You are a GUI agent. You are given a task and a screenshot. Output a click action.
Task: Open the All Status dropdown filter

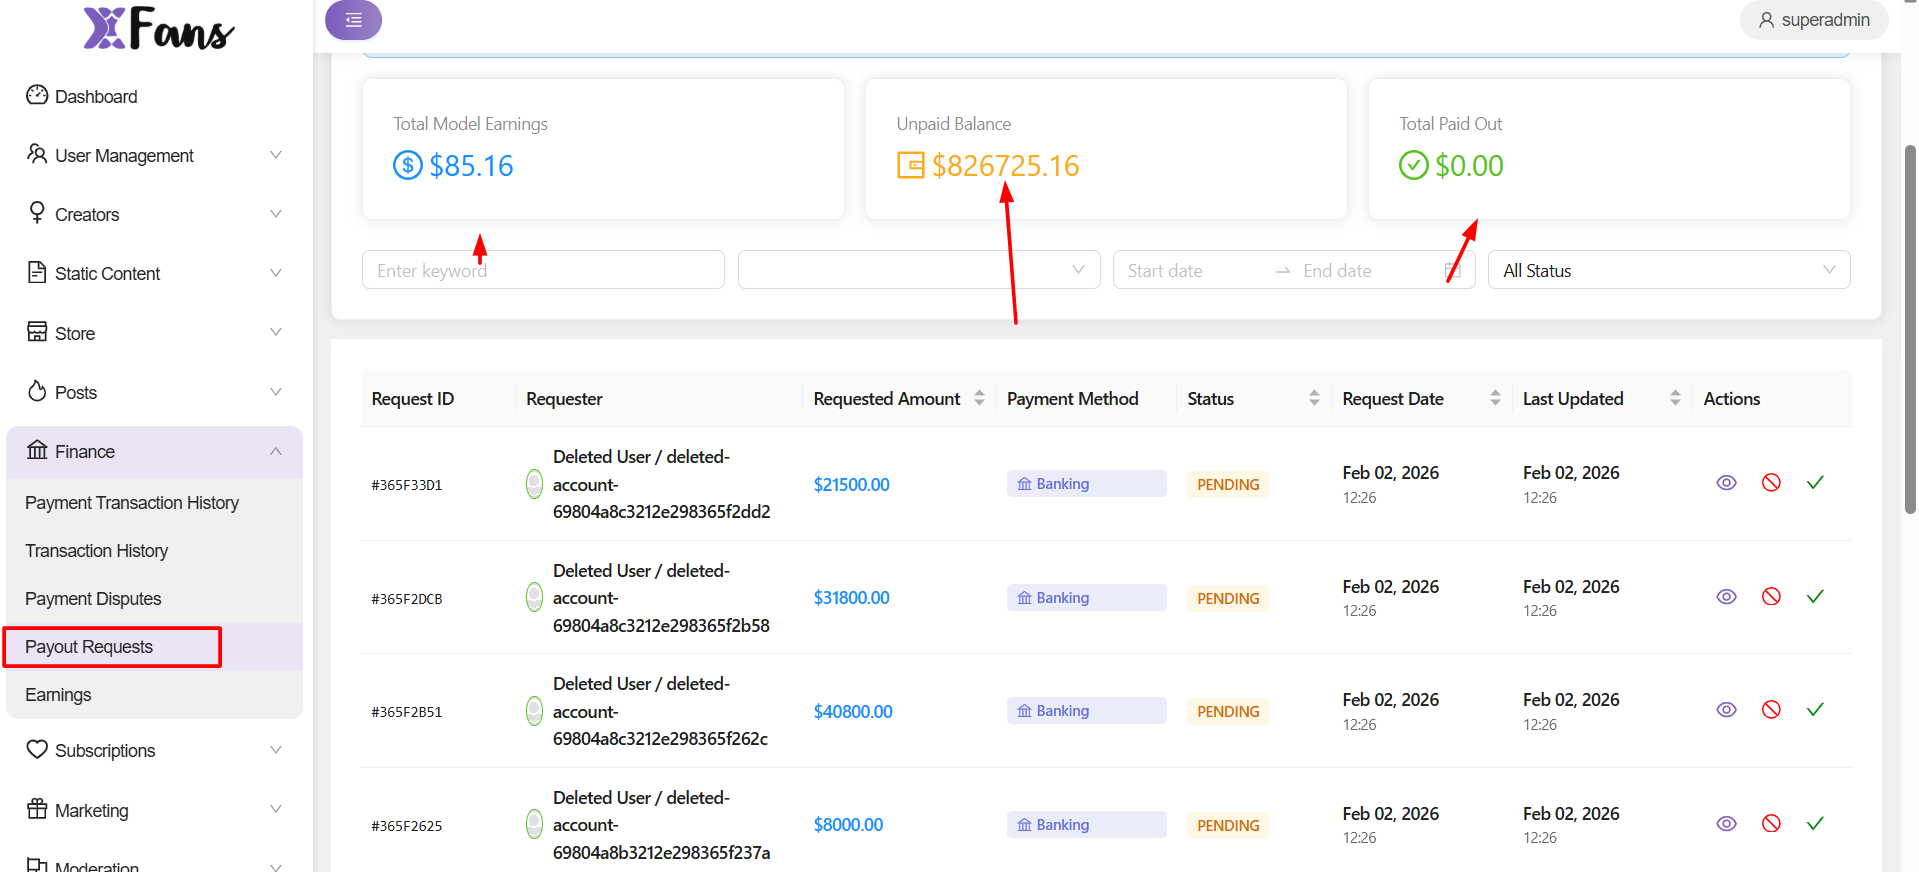click(x=1668, y=271)
